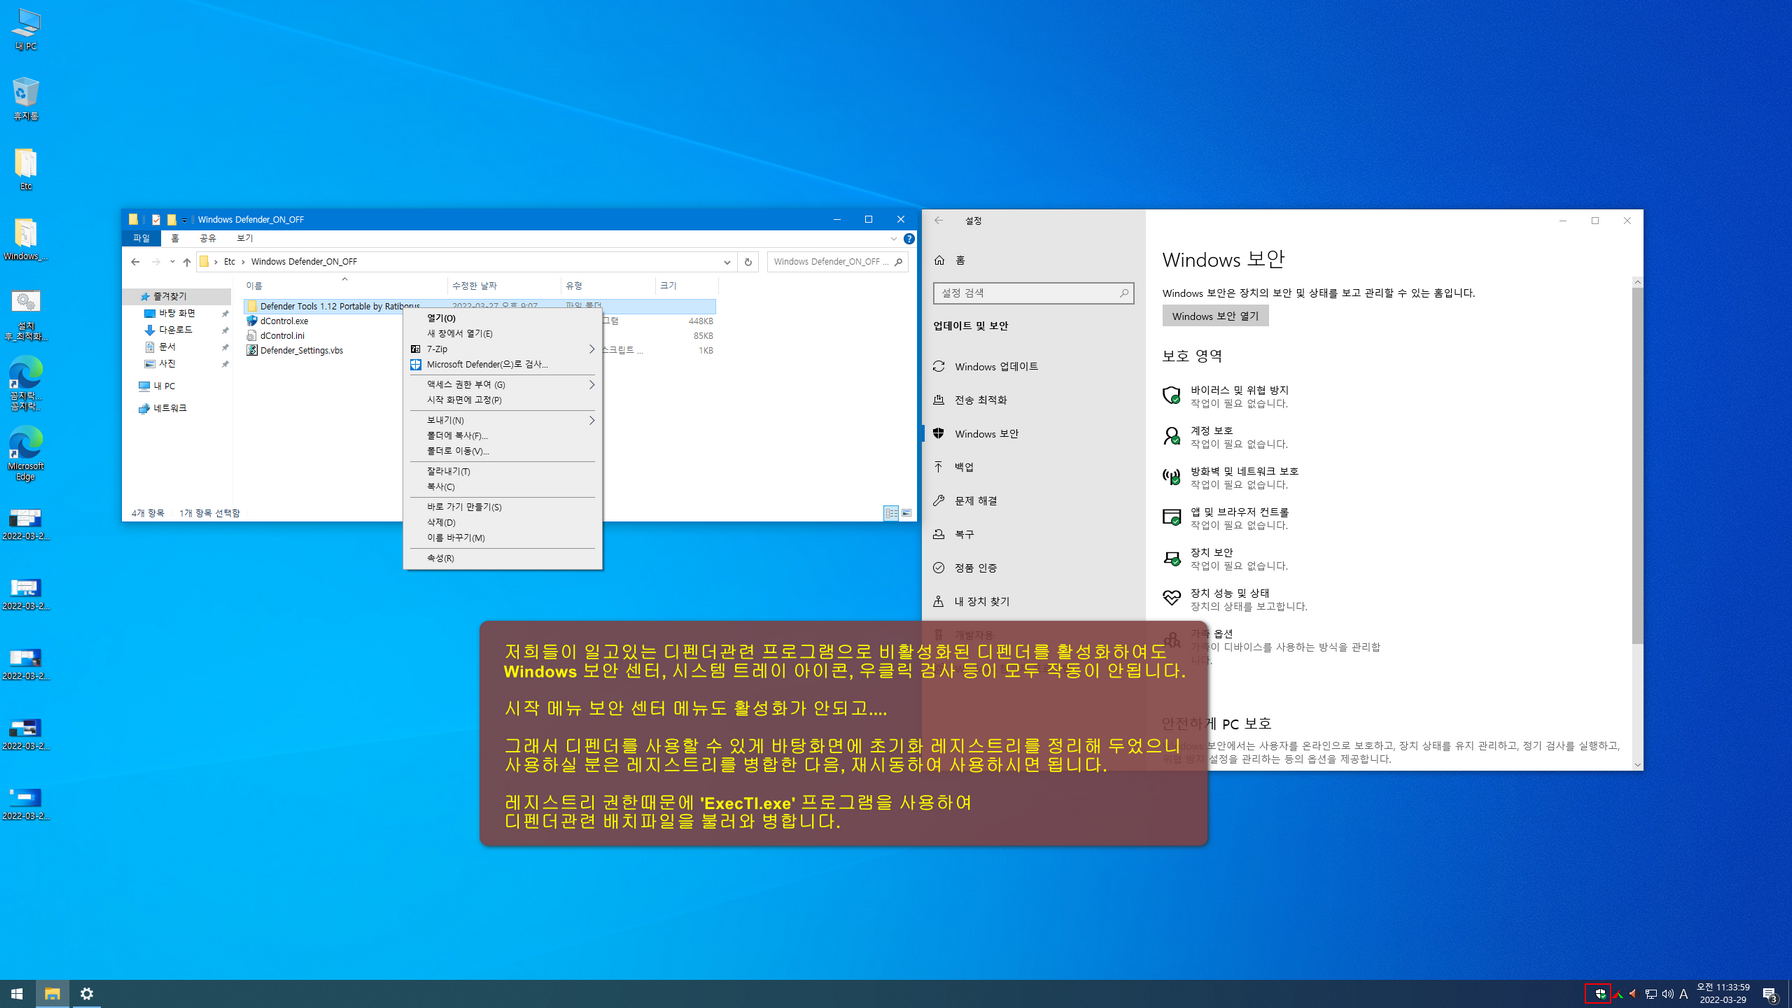Open the 보기 ribbon tab
The height and width of the screenshot is (1008, 1792).
245,239
